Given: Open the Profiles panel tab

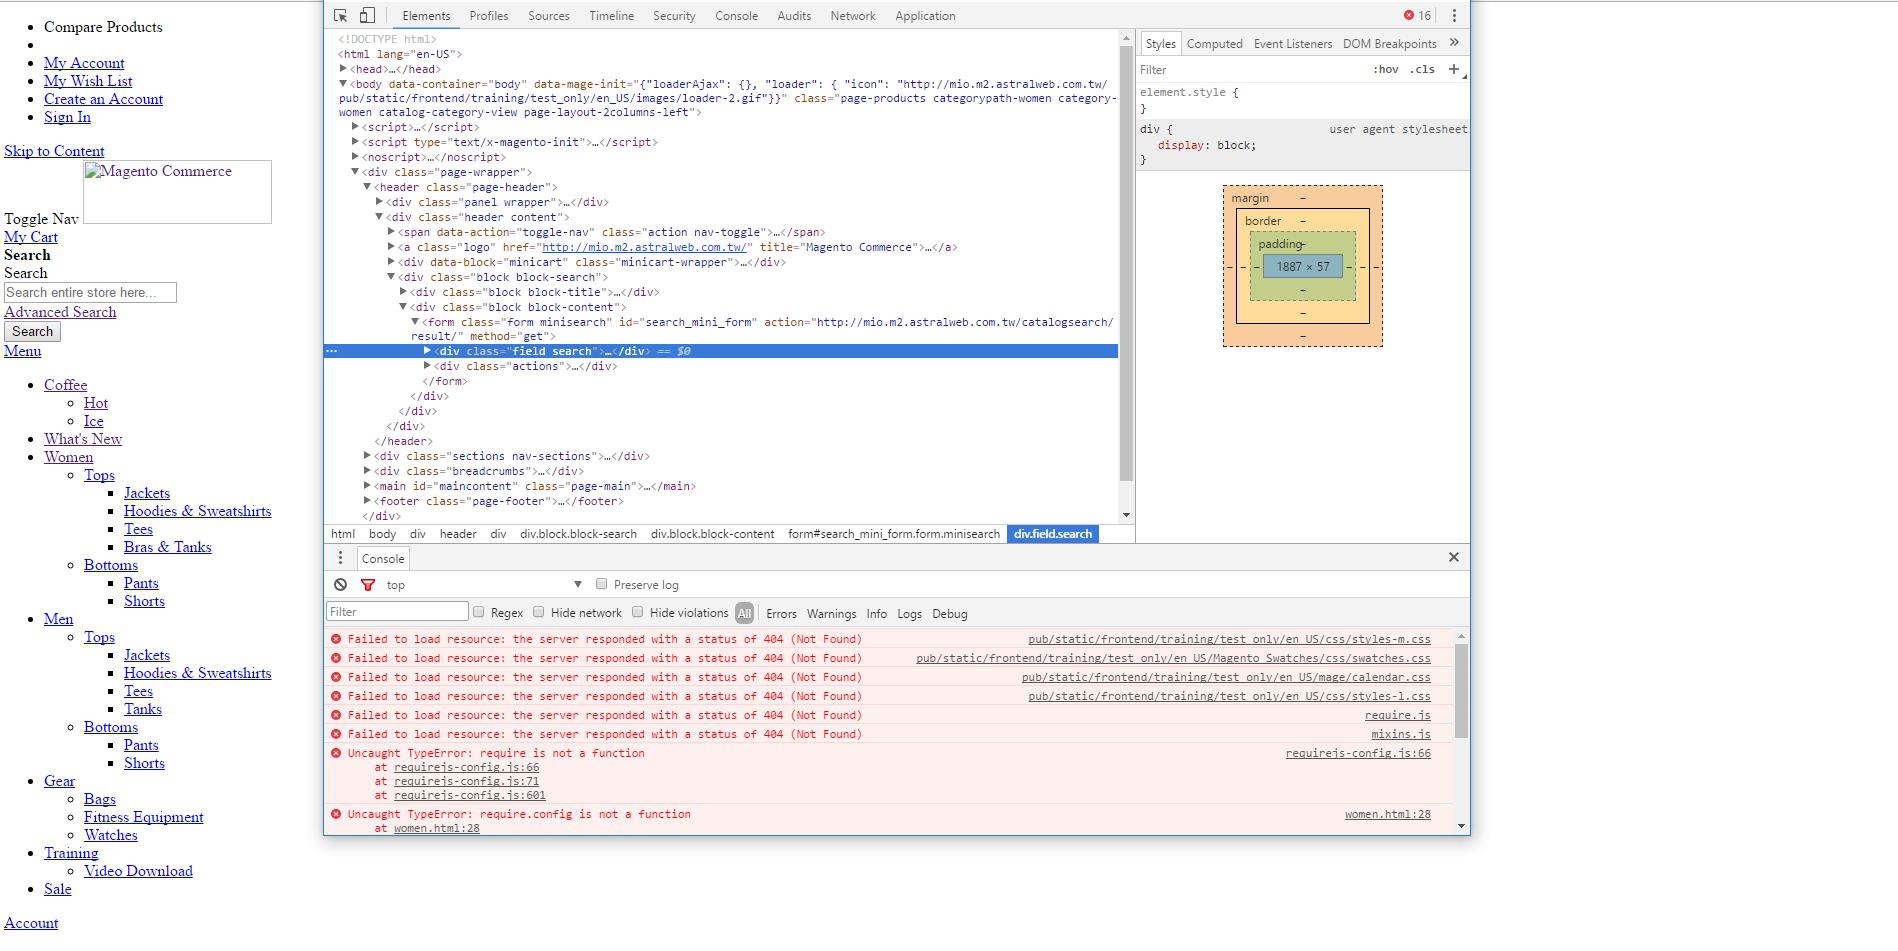Looking at the screenshot, I should (x=489, y=16).
